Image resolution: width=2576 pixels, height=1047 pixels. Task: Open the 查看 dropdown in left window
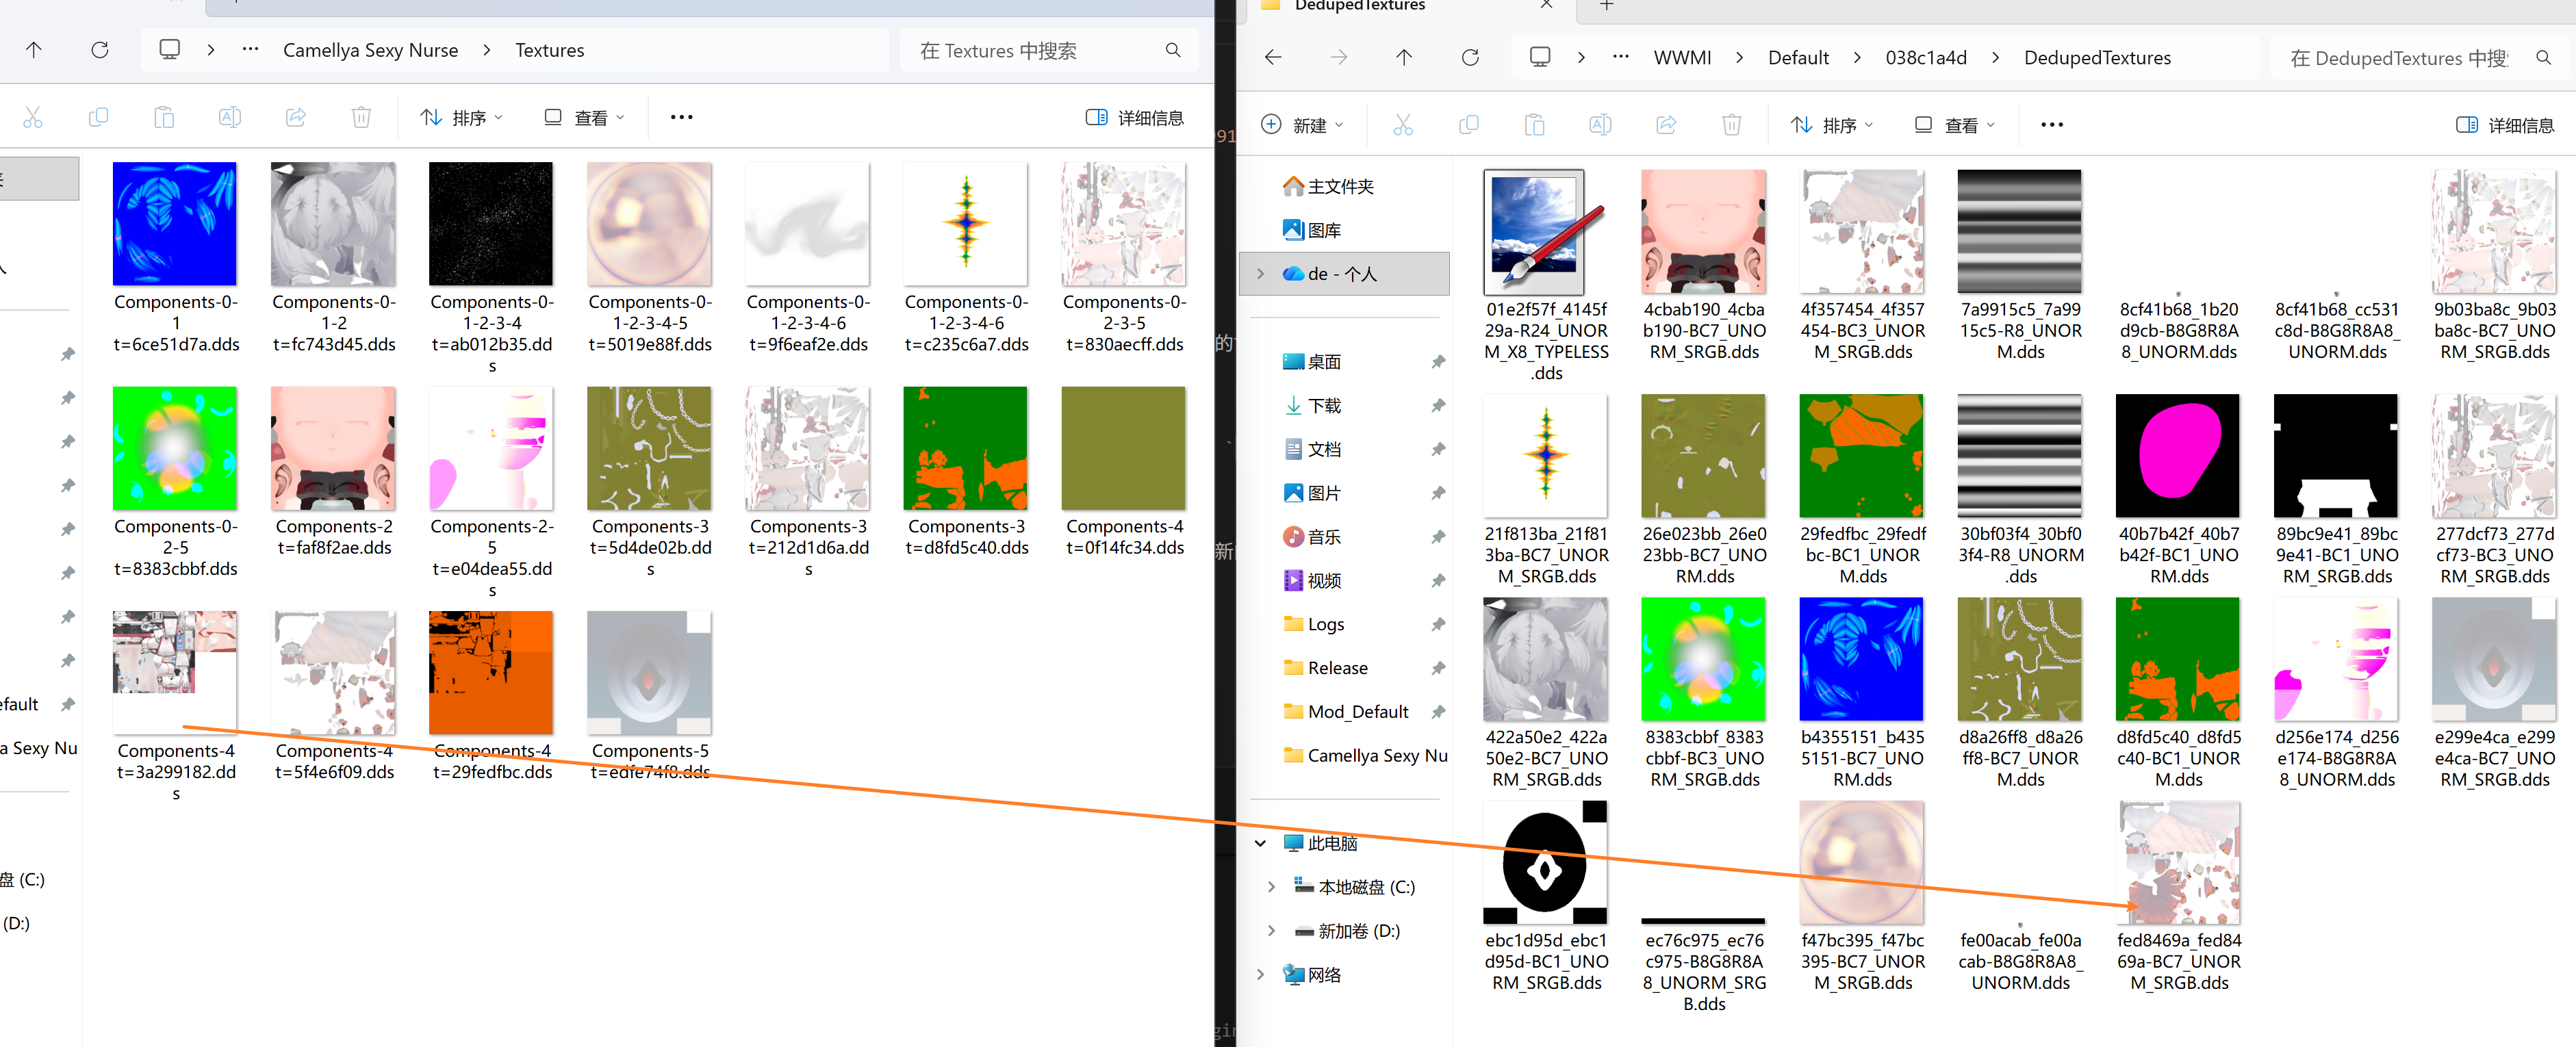pos(585,118)
